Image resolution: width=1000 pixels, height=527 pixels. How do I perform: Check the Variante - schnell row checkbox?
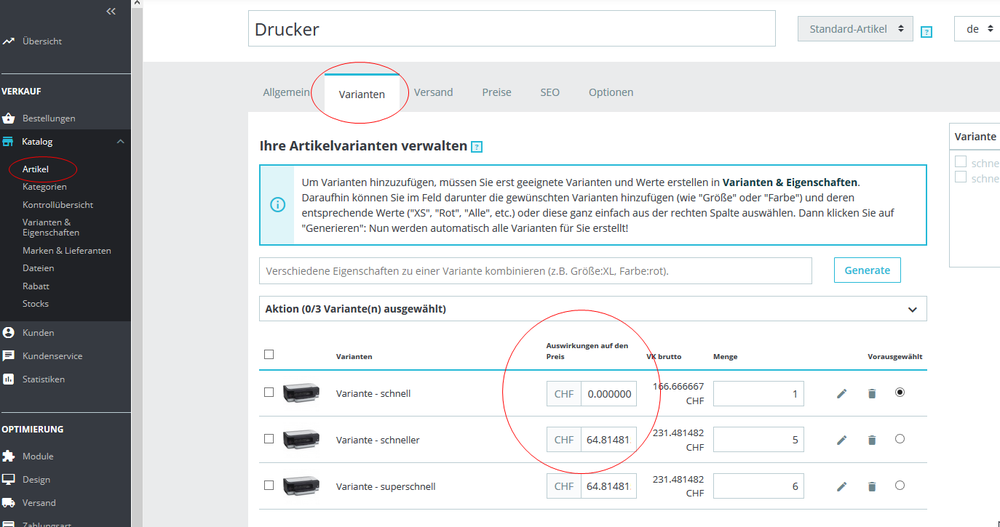point(269,392)
